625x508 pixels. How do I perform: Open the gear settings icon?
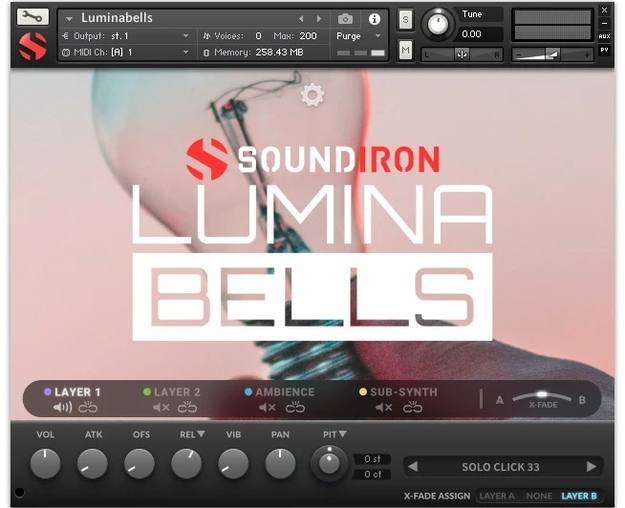point(312,95)
